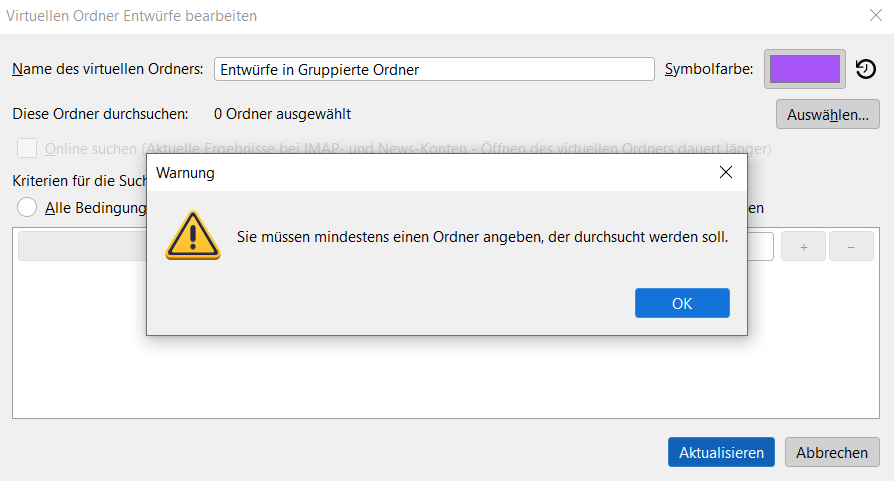Cancel with the Abbrechen button
The width and height of the screenshot is (894, 481).
[x=832, y=452]
